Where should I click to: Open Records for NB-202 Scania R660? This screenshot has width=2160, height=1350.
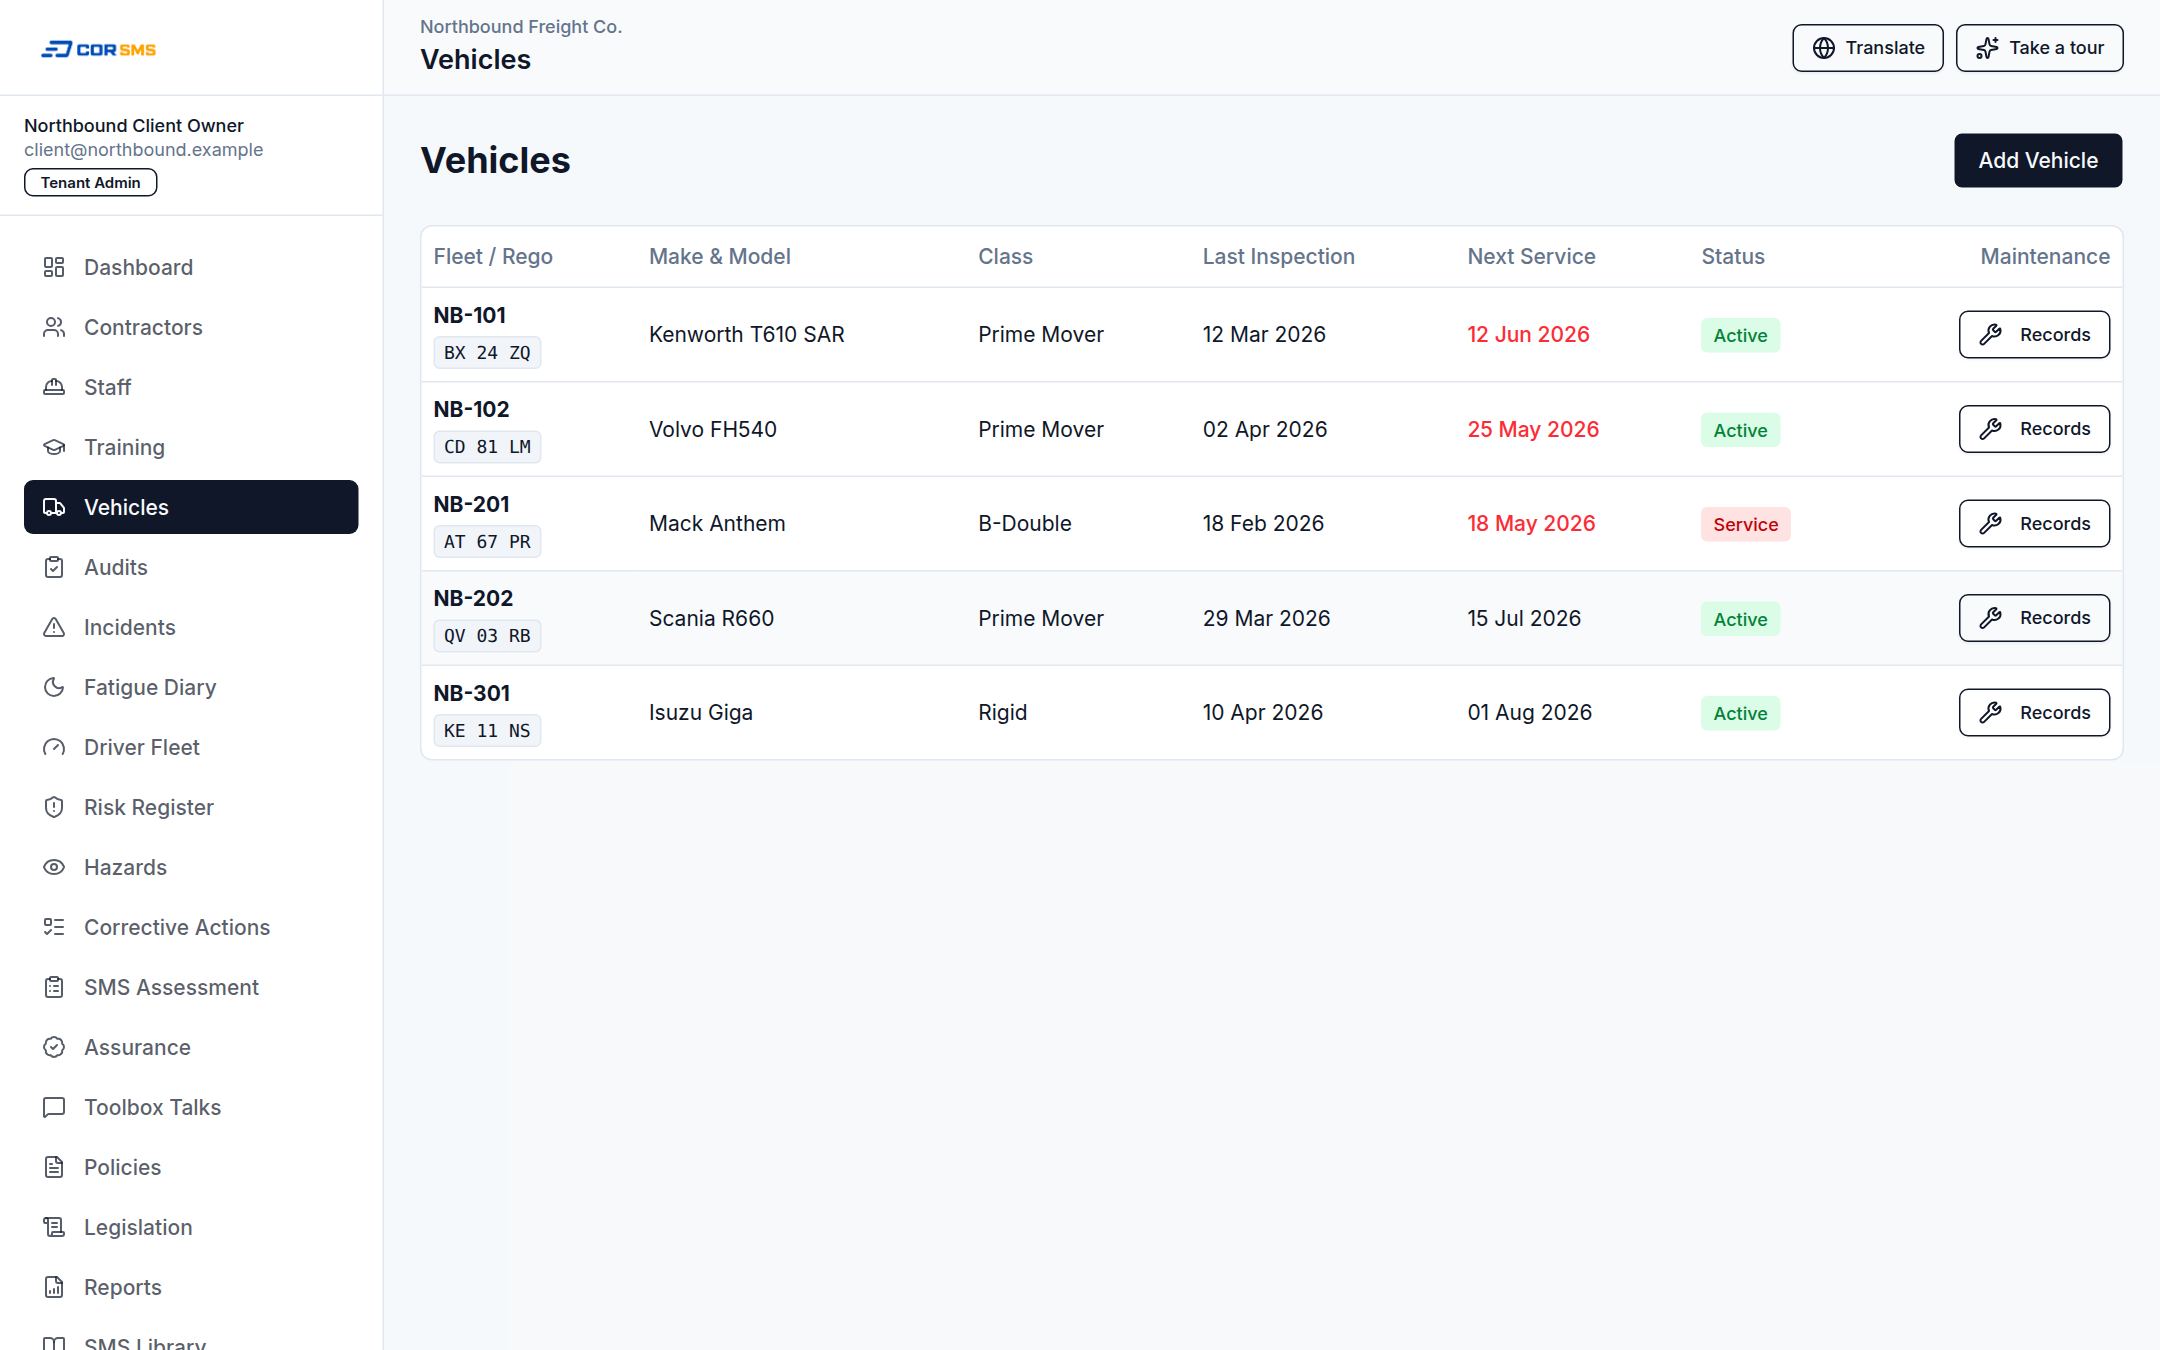(x=2034, y=618)
